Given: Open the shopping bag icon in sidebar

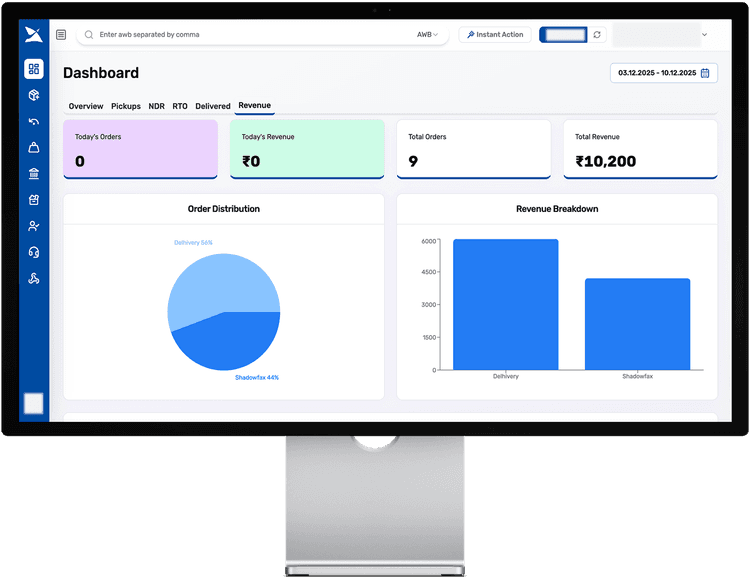Looking at the screenshot, I should point(34,147).
